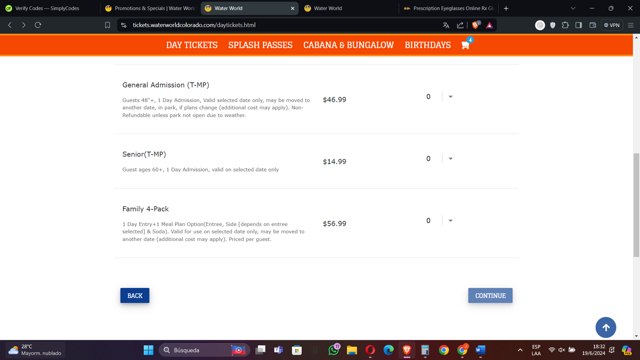
Task: Open the tab search chevron
Action: 573,8
